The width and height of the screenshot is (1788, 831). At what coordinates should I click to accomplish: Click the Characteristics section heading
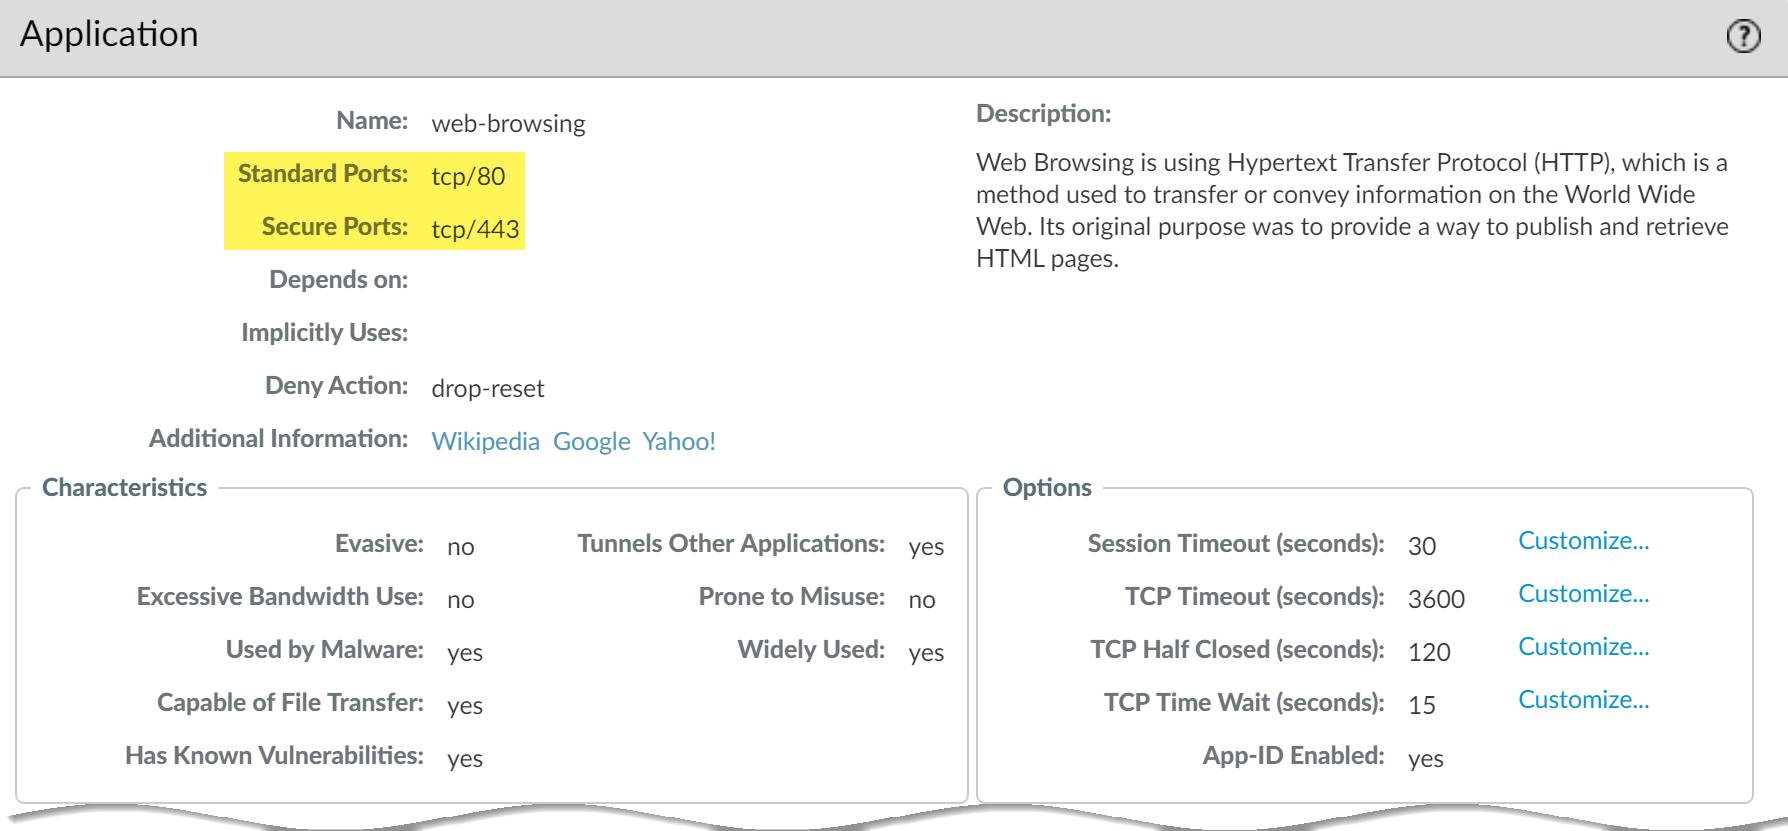tap(125, 488)
